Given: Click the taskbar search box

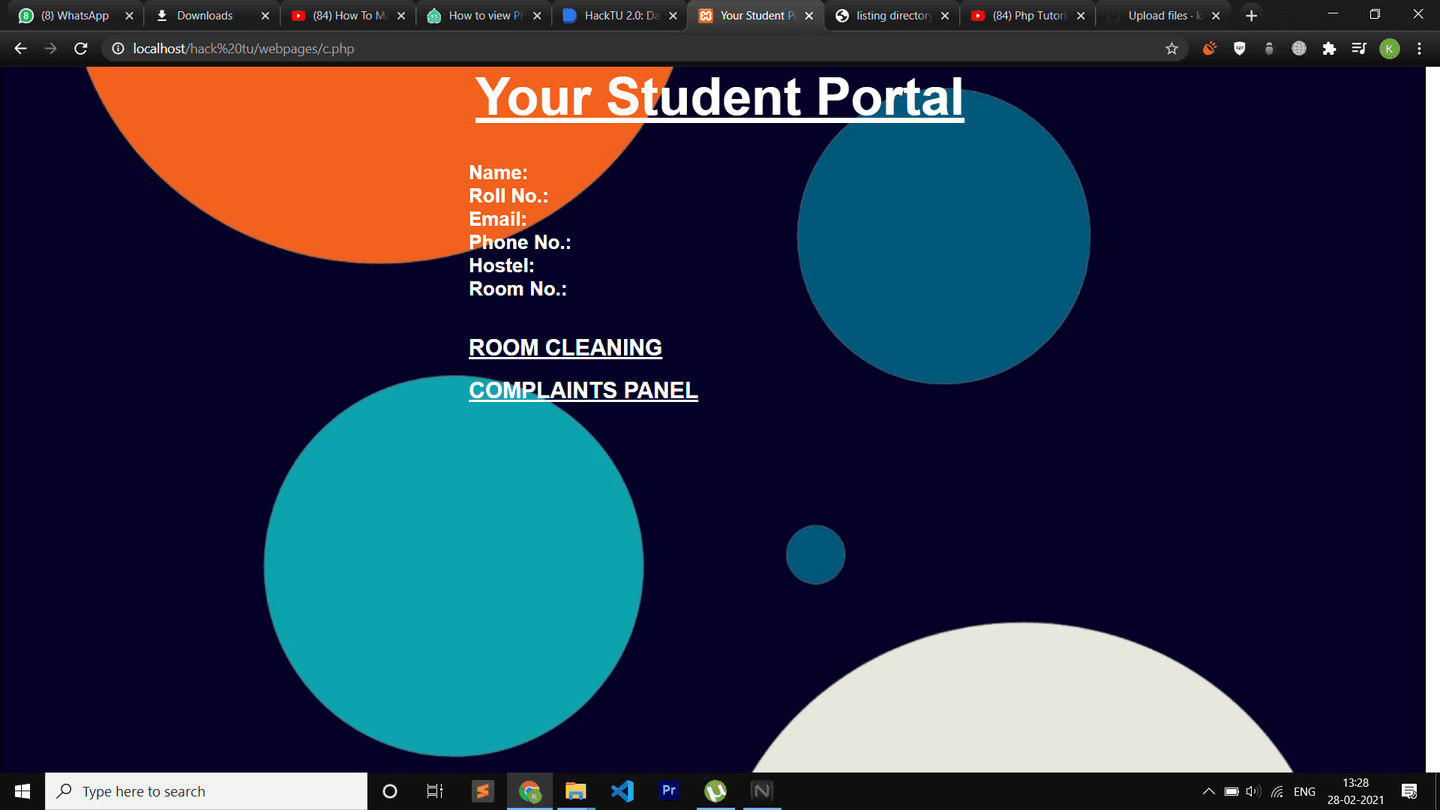Looking at the screenshot, I should click(206, 791).
